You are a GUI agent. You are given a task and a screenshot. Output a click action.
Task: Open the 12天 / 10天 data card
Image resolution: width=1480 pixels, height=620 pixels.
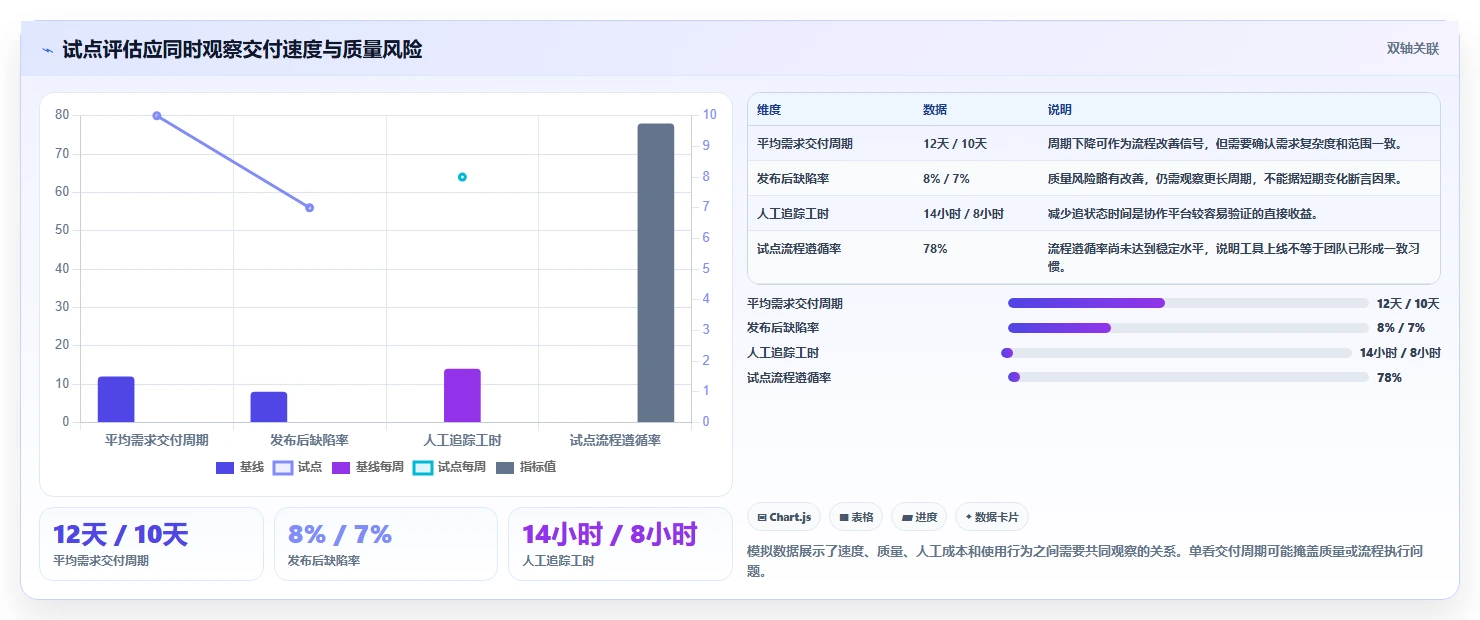click(x=151, y=544)
